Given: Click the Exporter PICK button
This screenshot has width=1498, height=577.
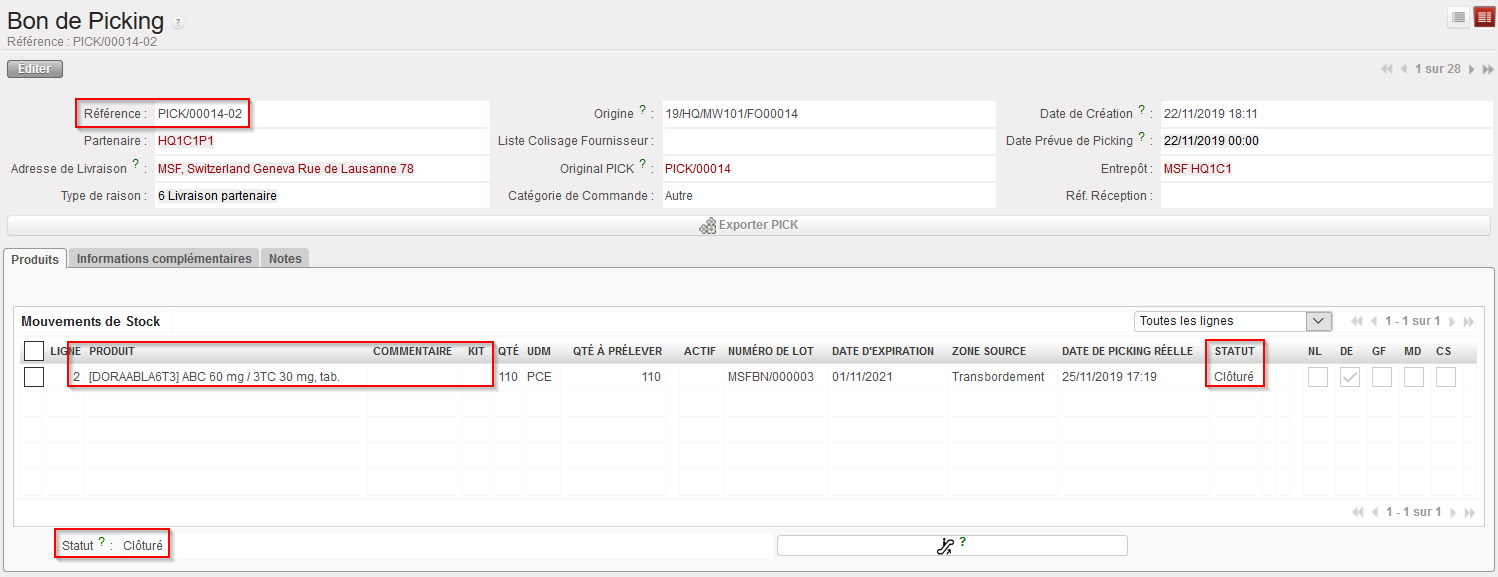Looking at the screenshot, I should (748, 225).
